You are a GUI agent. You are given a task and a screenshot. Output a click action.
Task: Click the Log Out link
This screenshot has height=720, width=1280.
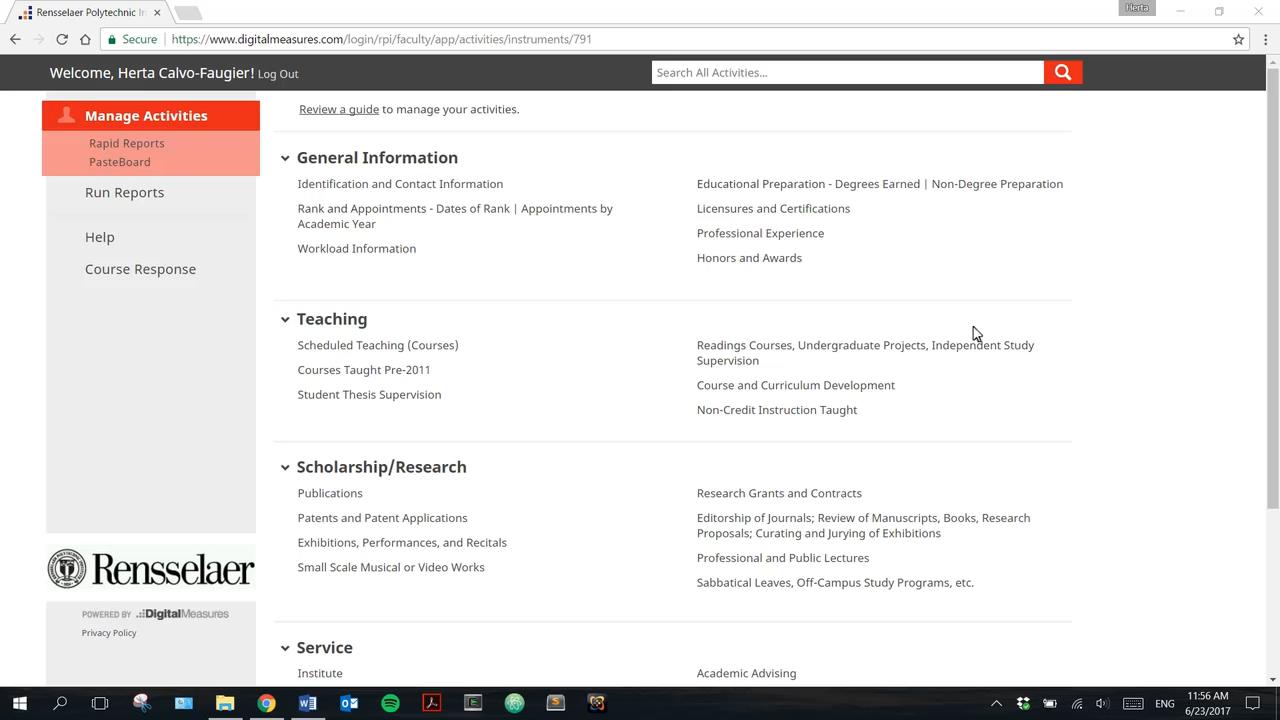coord(278,74)
